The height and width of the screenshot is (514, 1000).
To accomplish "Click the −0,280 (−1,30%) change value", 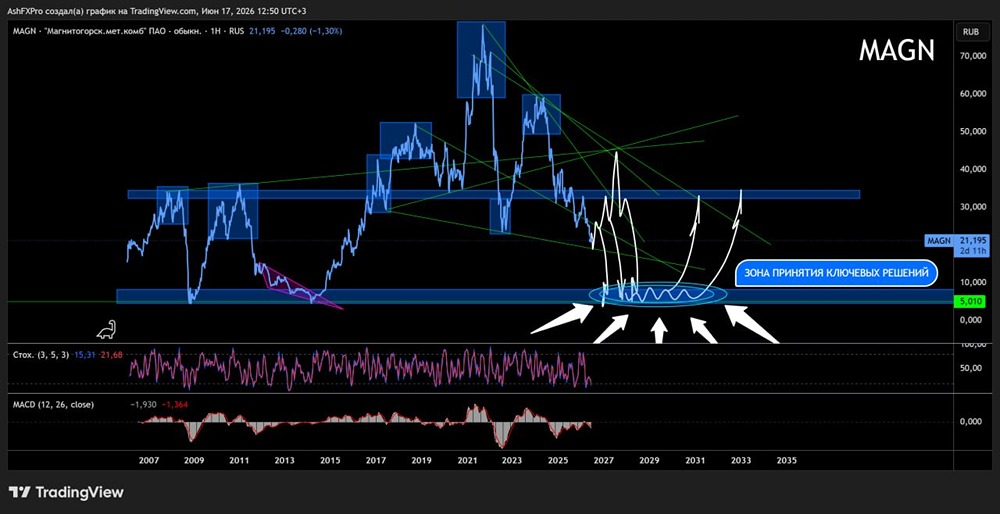I will point(311,31).
